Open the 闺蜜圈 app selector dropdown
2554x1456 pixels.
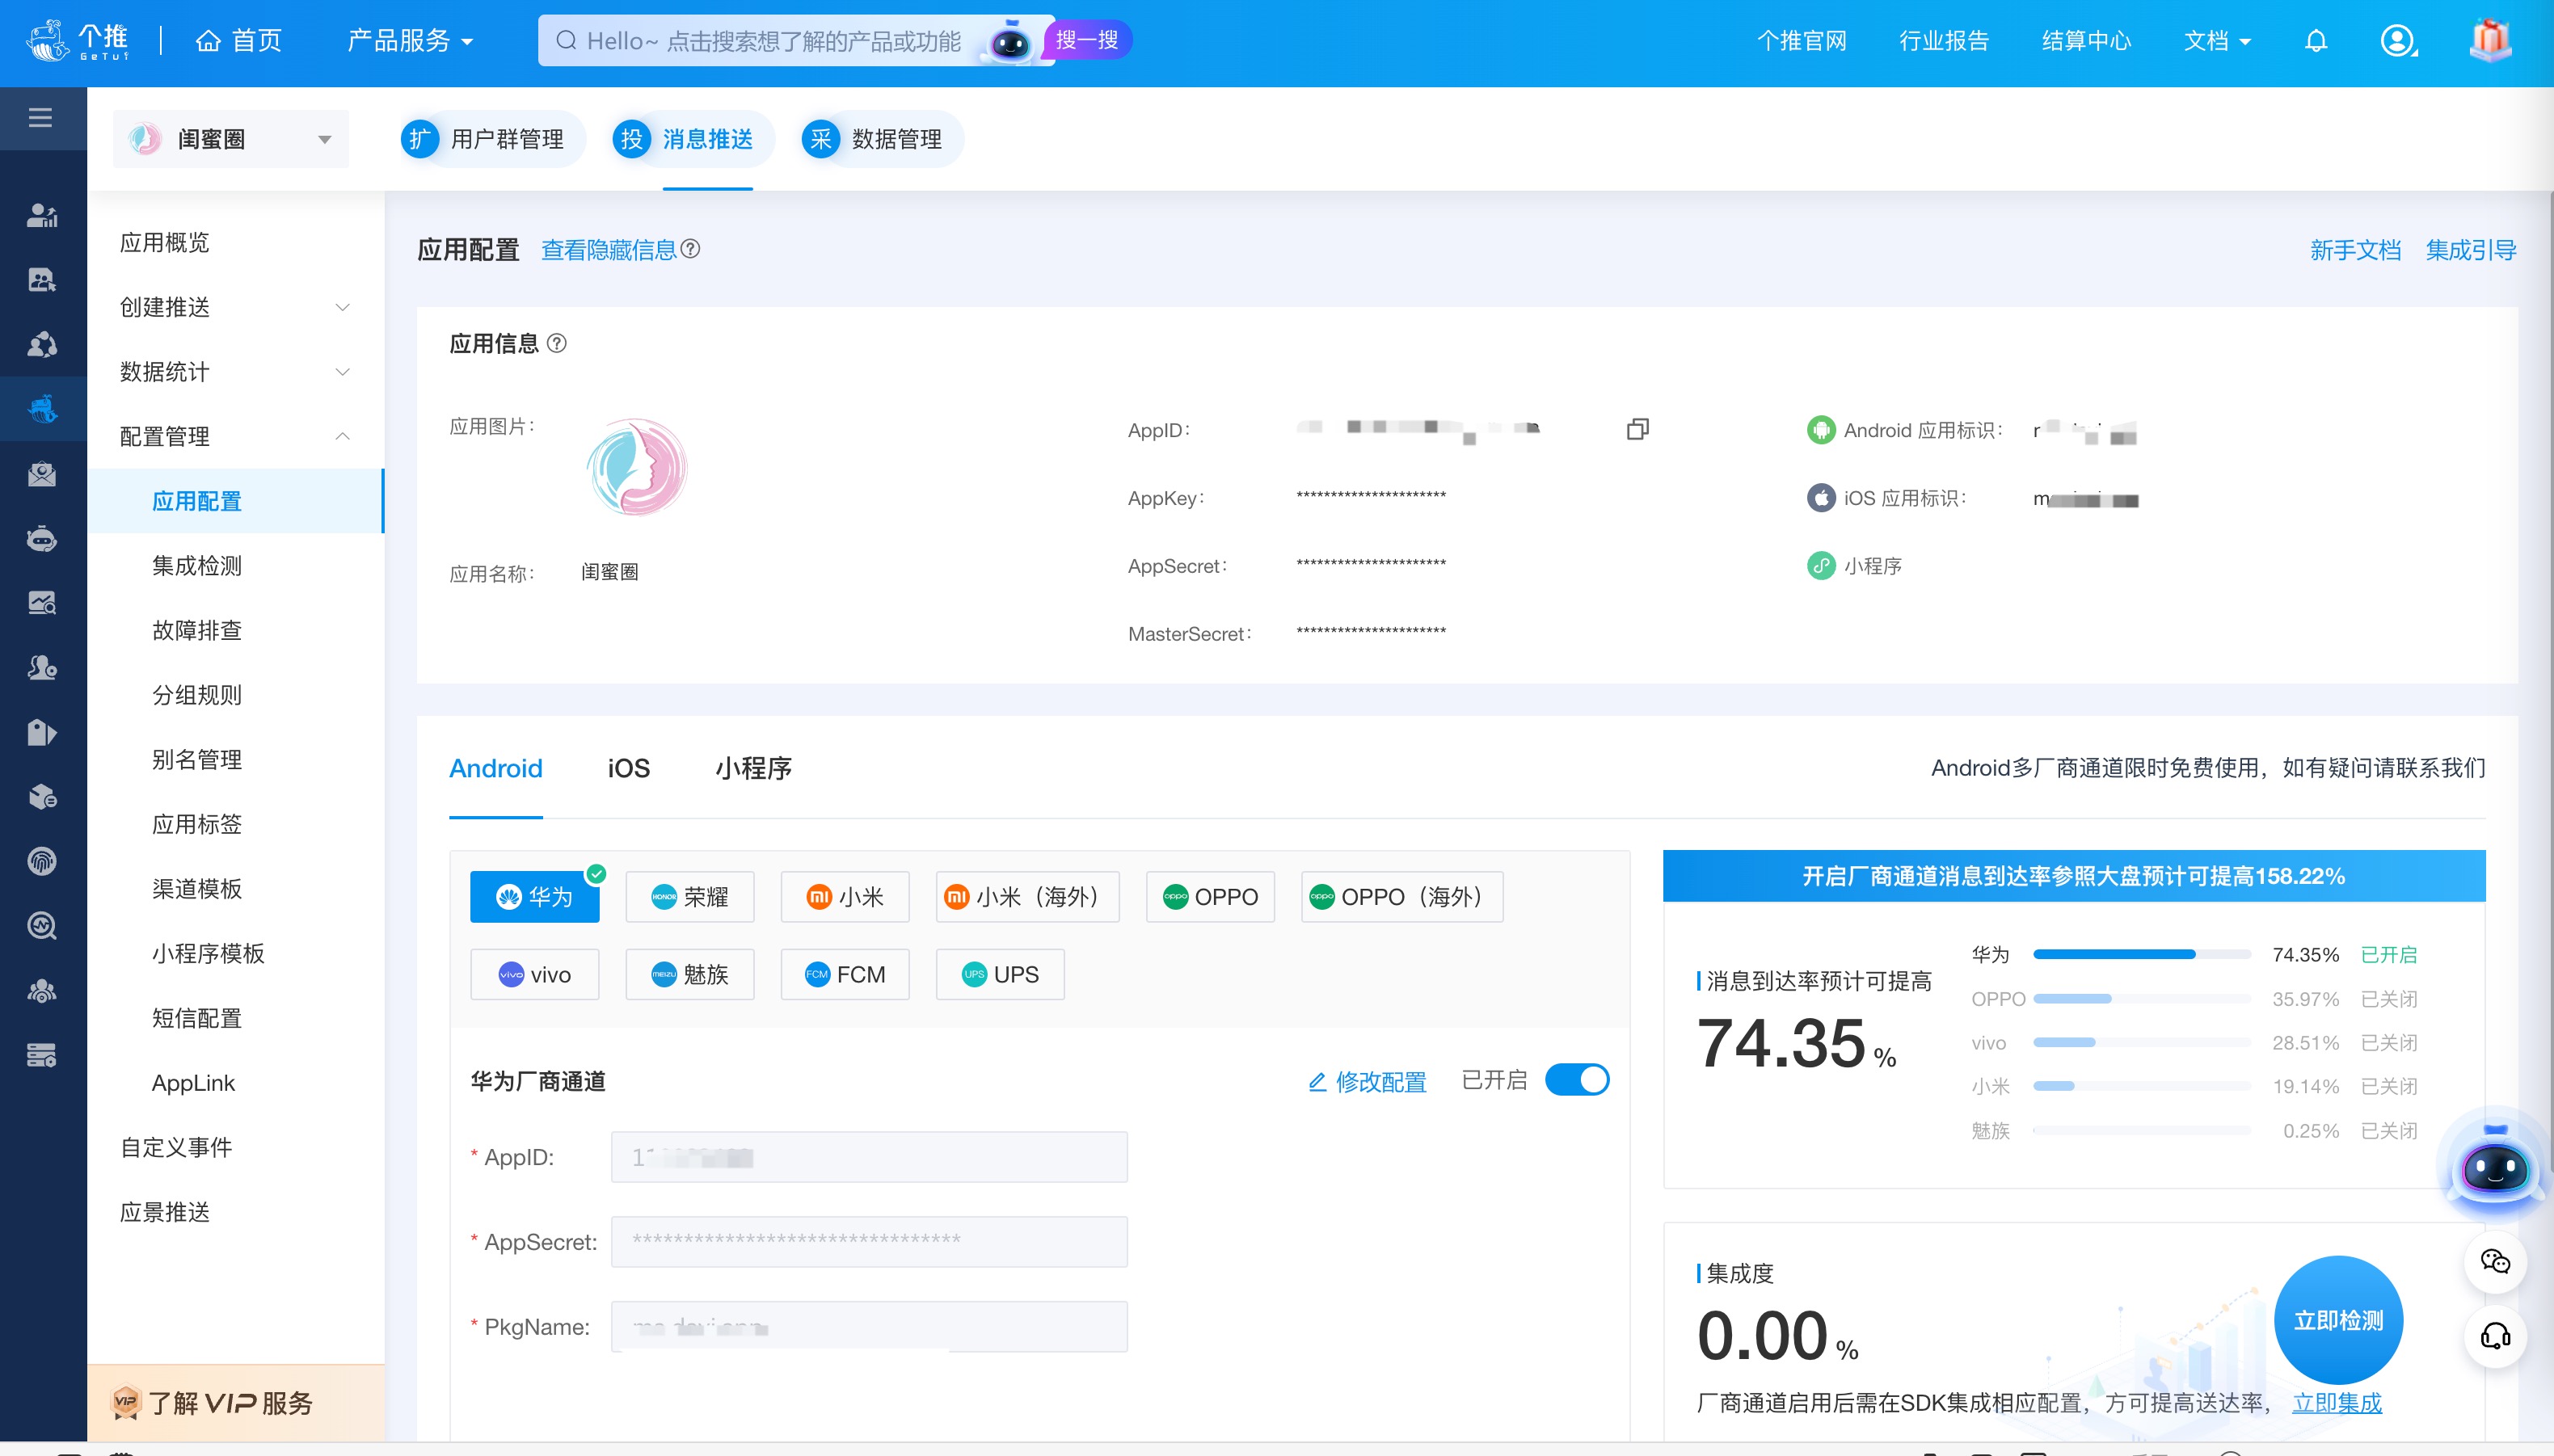[231, 139]
